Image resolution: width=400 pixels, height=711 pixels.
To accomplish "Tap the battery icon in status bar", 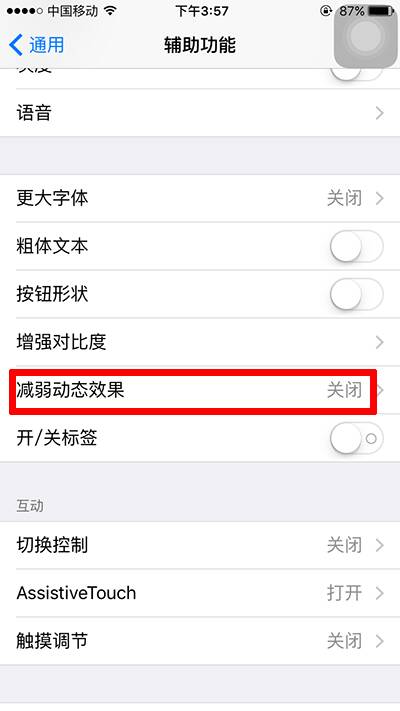I will pyautogui.click(x=381, y=10).
